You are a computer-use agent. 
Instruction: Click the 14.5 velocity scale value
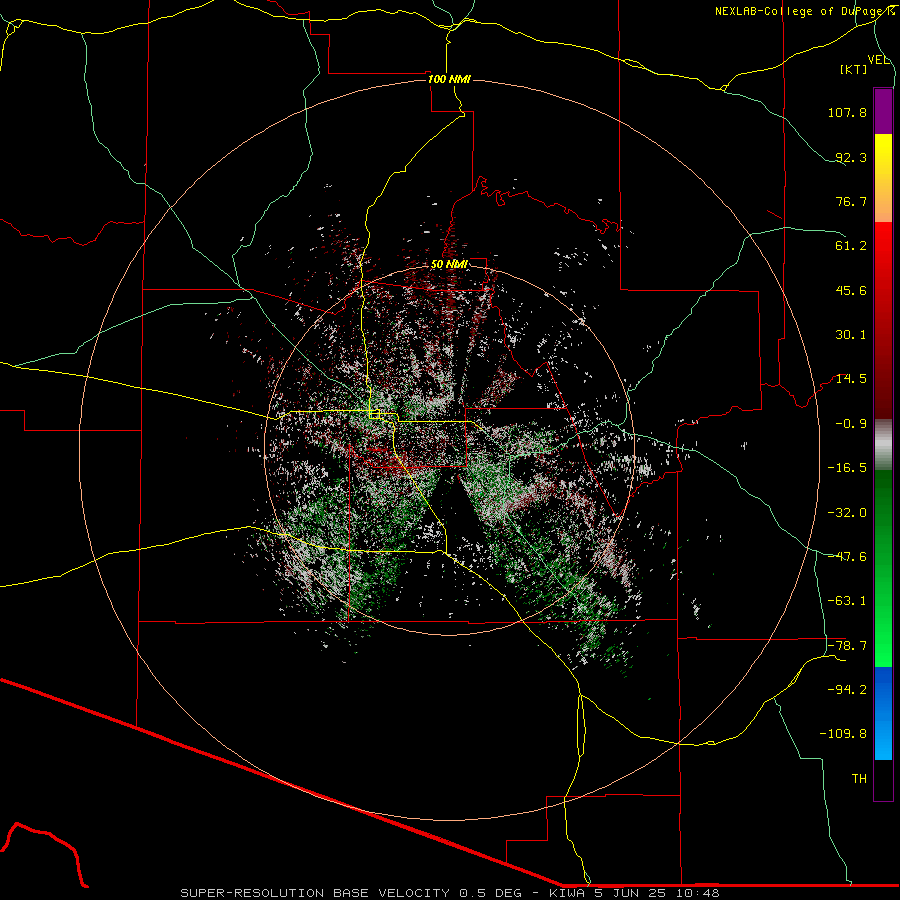851,379
